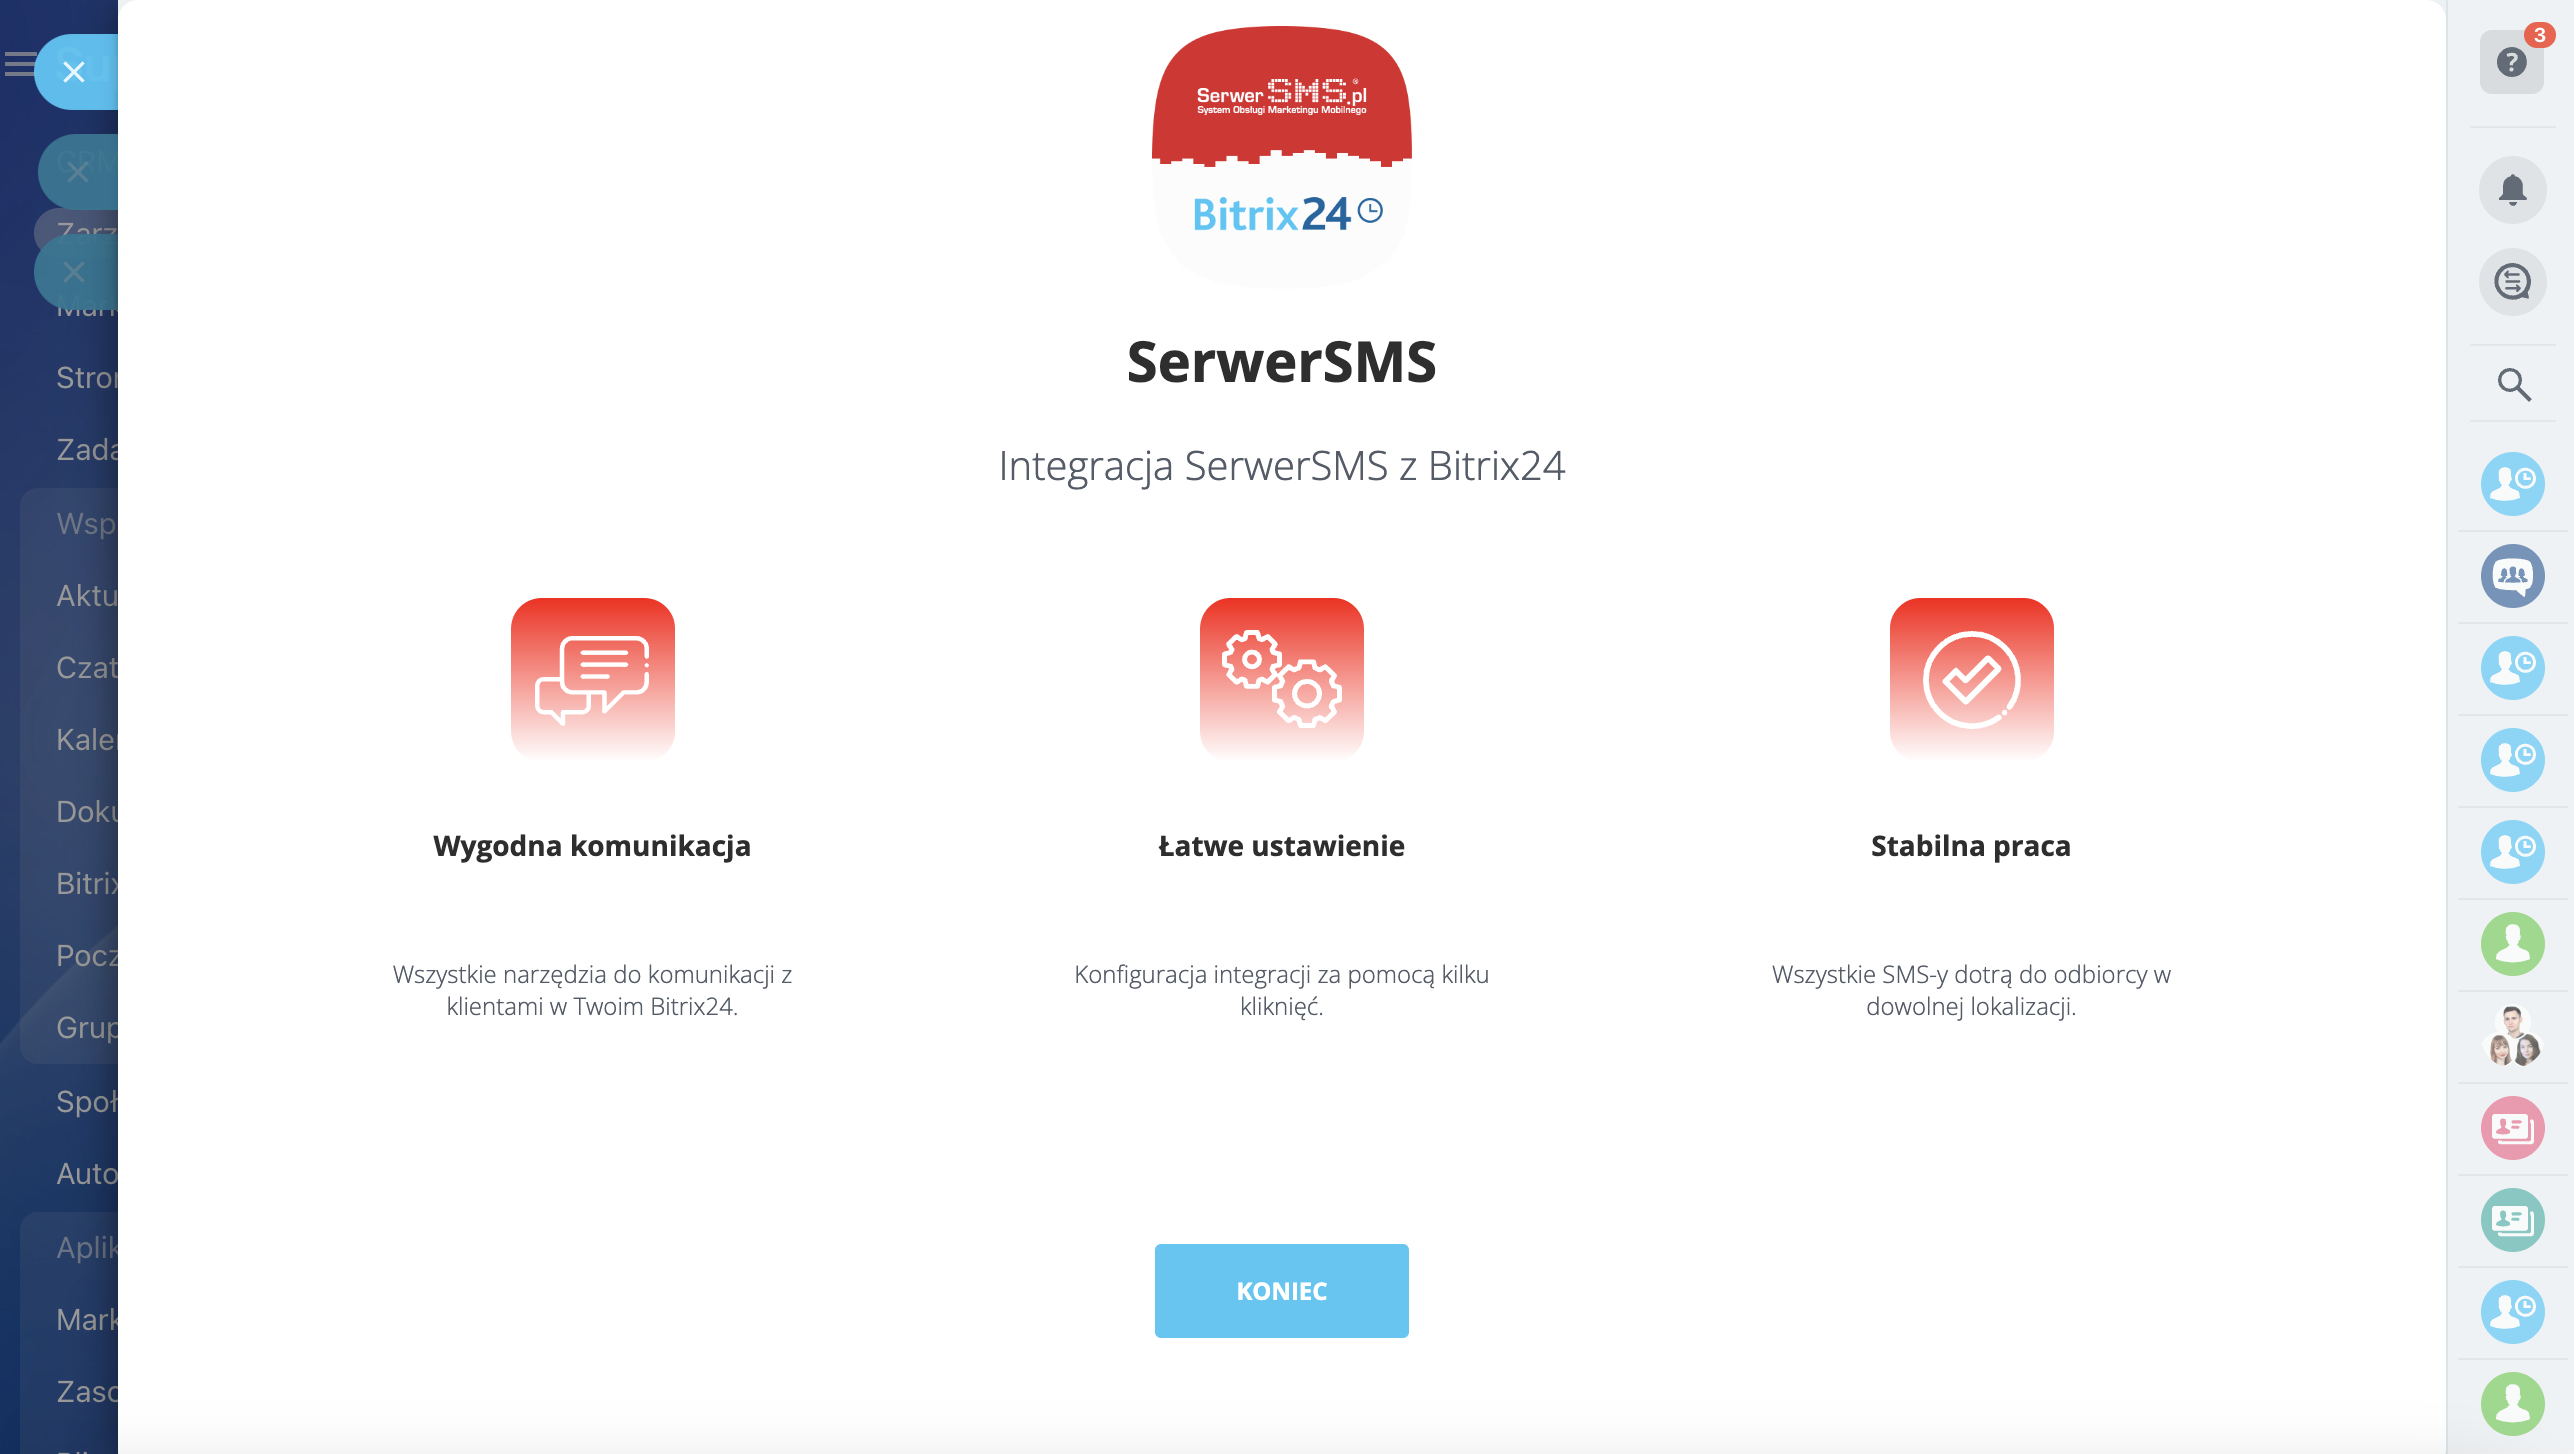The image size is (2574, 1454).
Task: Click the KONIEC button
Action: pos(1281,1290)
